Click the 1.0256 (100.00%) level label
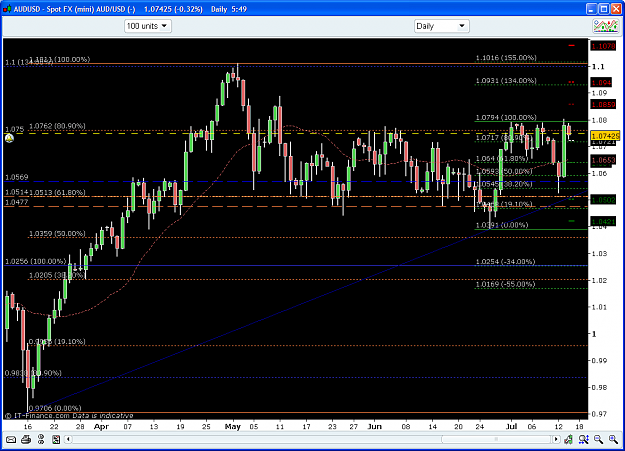Screen dimensions: 625x451 tap(35, 262)
